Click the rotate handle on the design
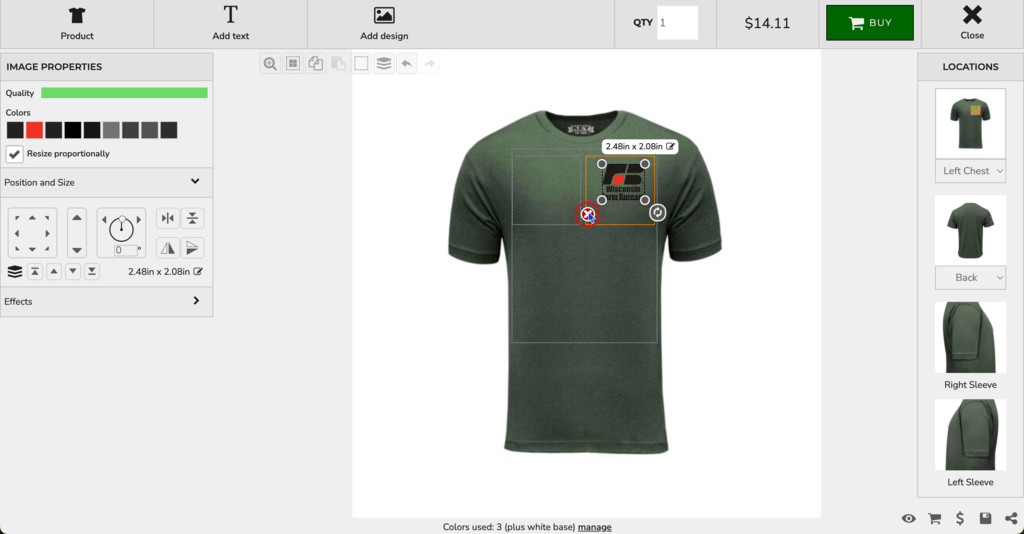 click(657, 212)
